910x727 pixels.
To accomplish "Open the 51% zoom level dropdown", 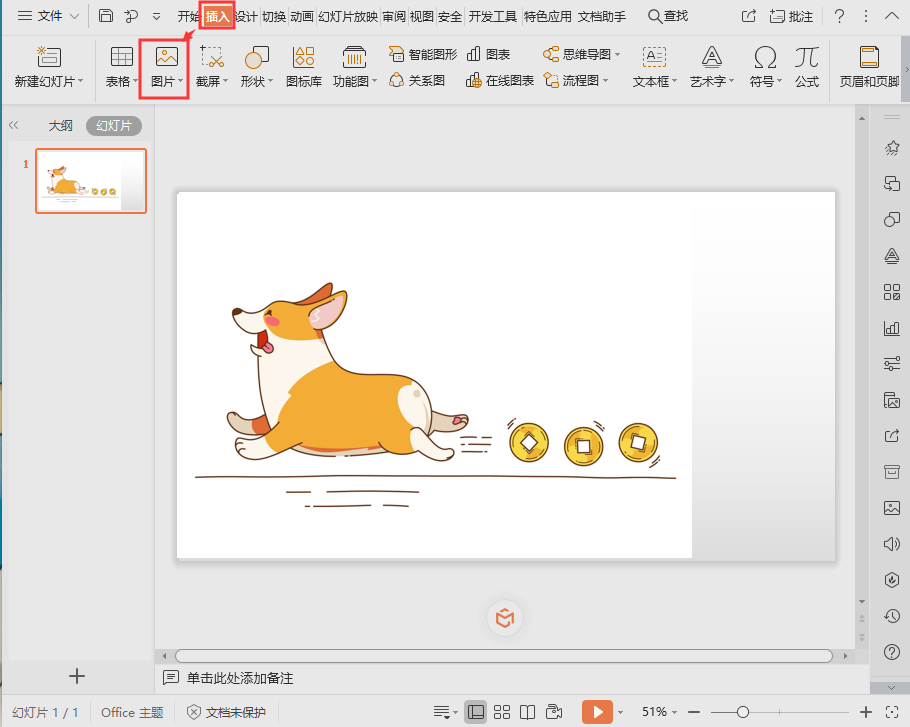I will (x=661, y=712).
